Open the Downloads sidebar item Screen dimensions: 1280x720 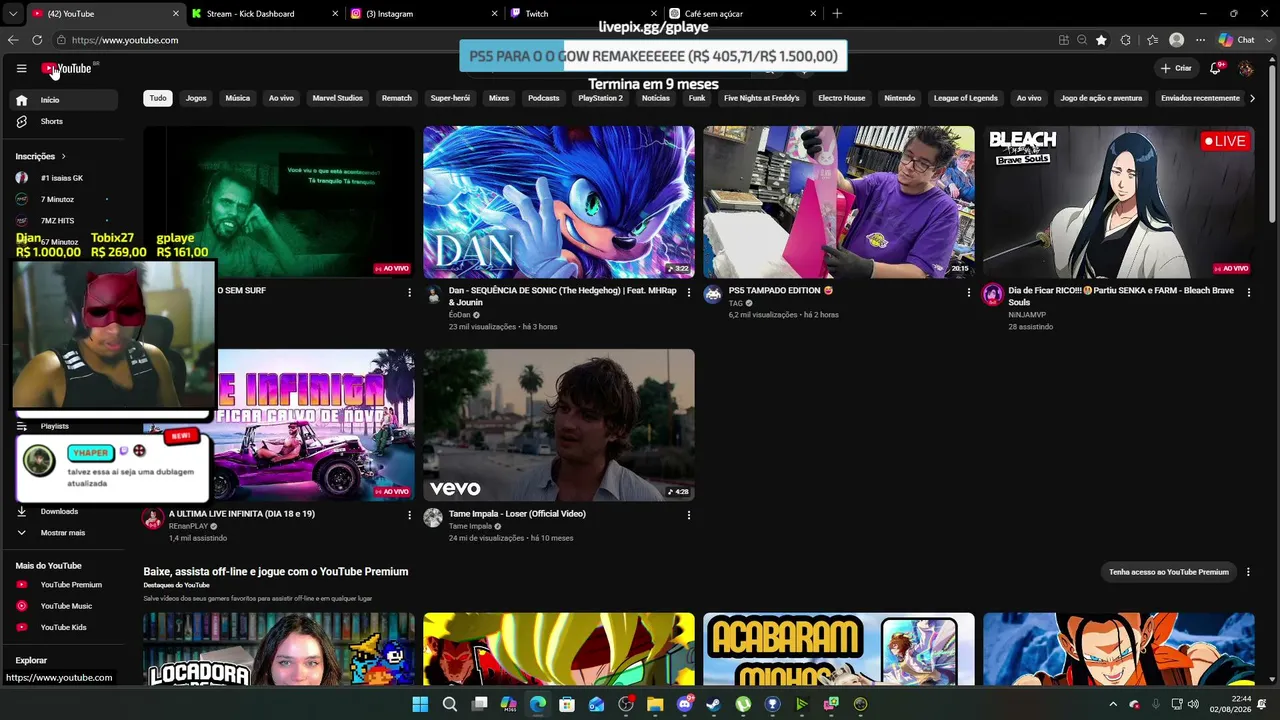pyautogui.click(x=64, y=511)
